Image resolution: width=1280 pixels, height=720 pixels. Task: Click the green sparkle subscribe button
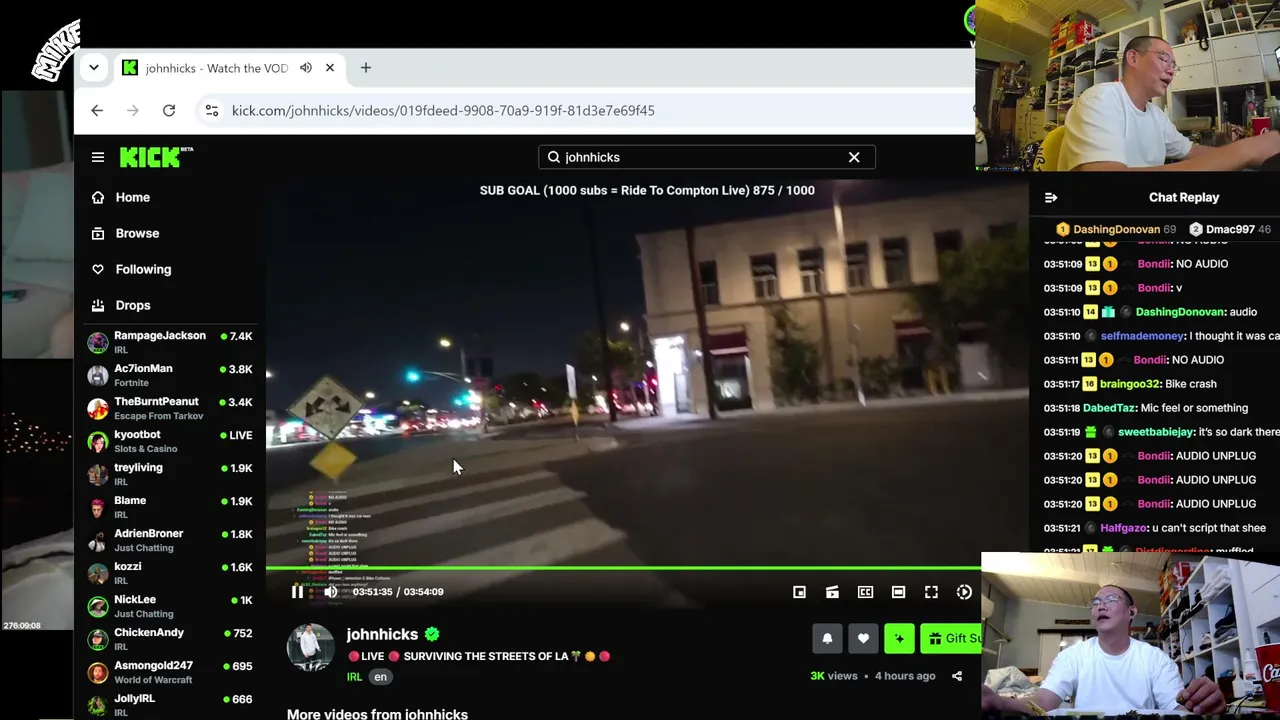point(899,638)
